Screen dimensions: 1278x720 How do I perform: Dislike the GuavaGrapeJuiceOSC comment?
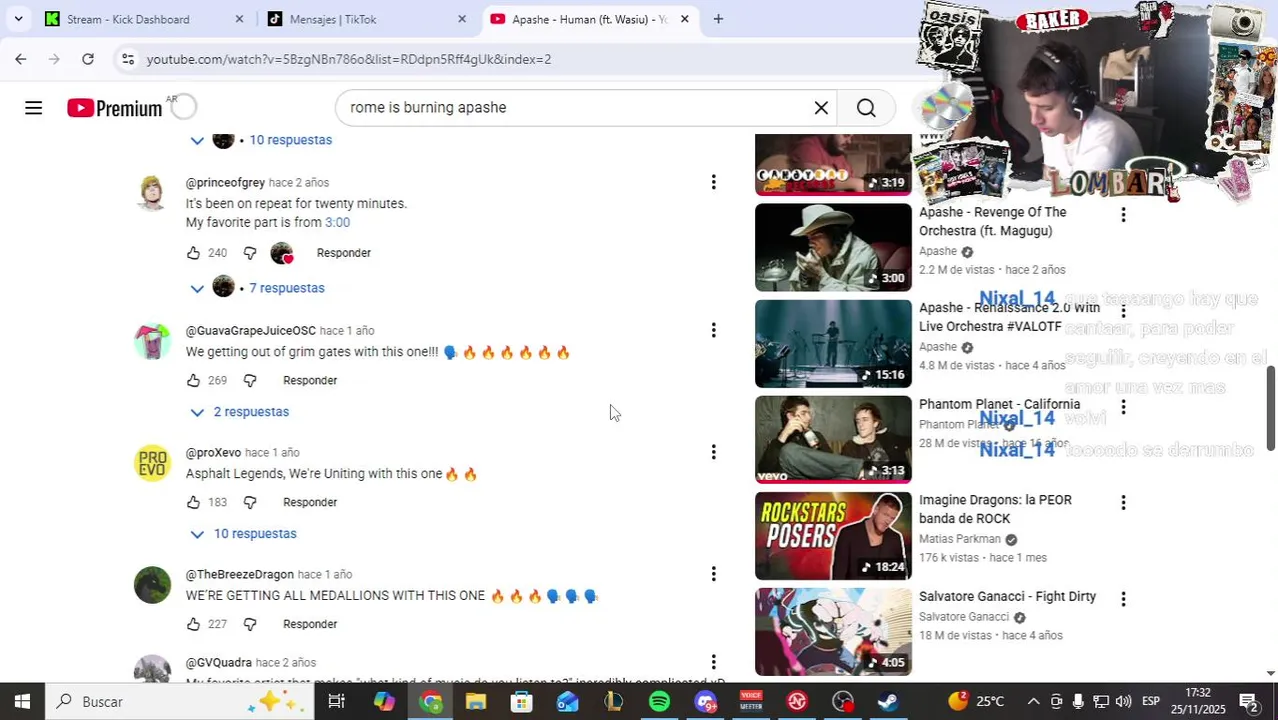tap(250, 381)
